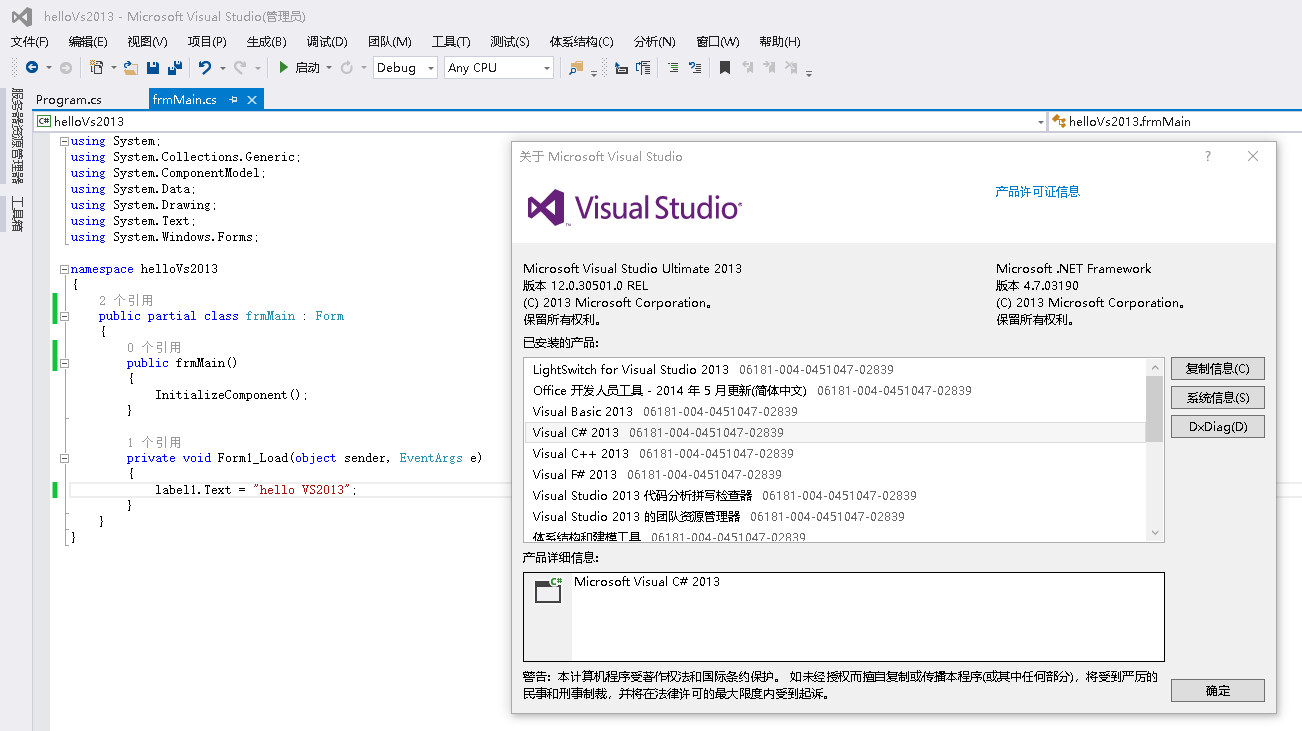Viewport: 1302px width, 731px height.
Task: Pin the frmMain.cs tab with pin icon
Action: (234, 100)
